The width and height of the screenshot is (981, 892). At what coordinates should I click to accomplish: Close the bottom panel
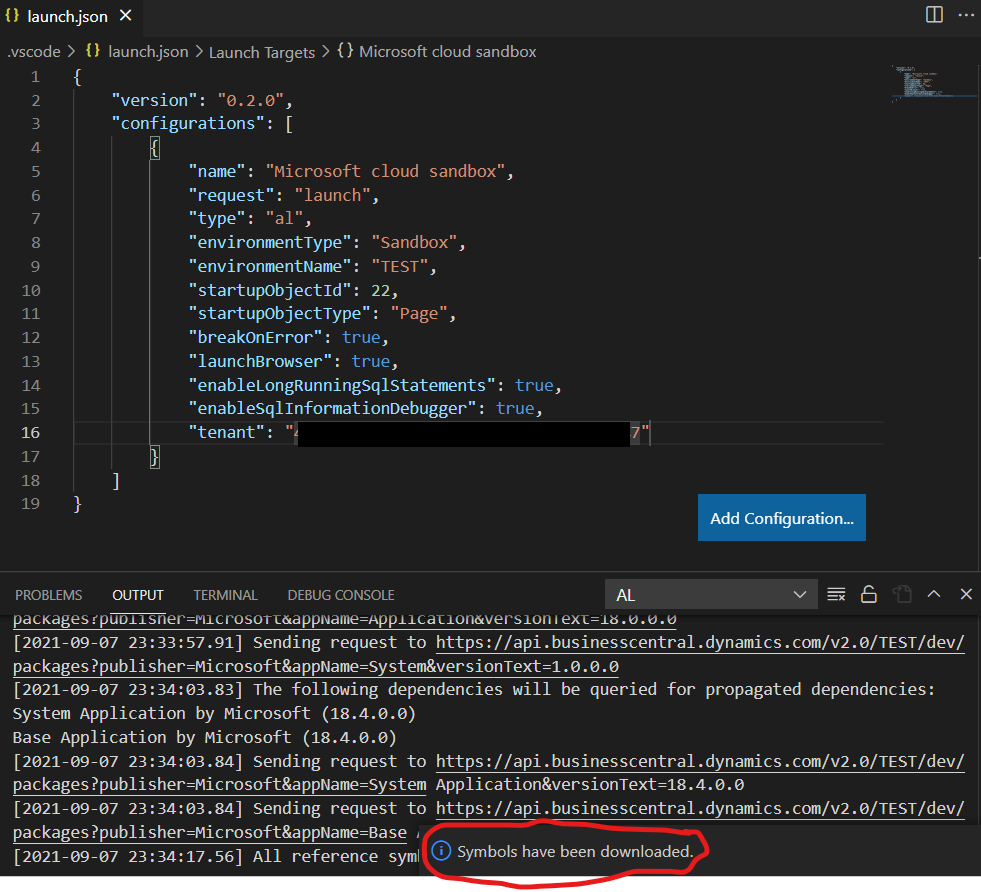click(966, 594)
